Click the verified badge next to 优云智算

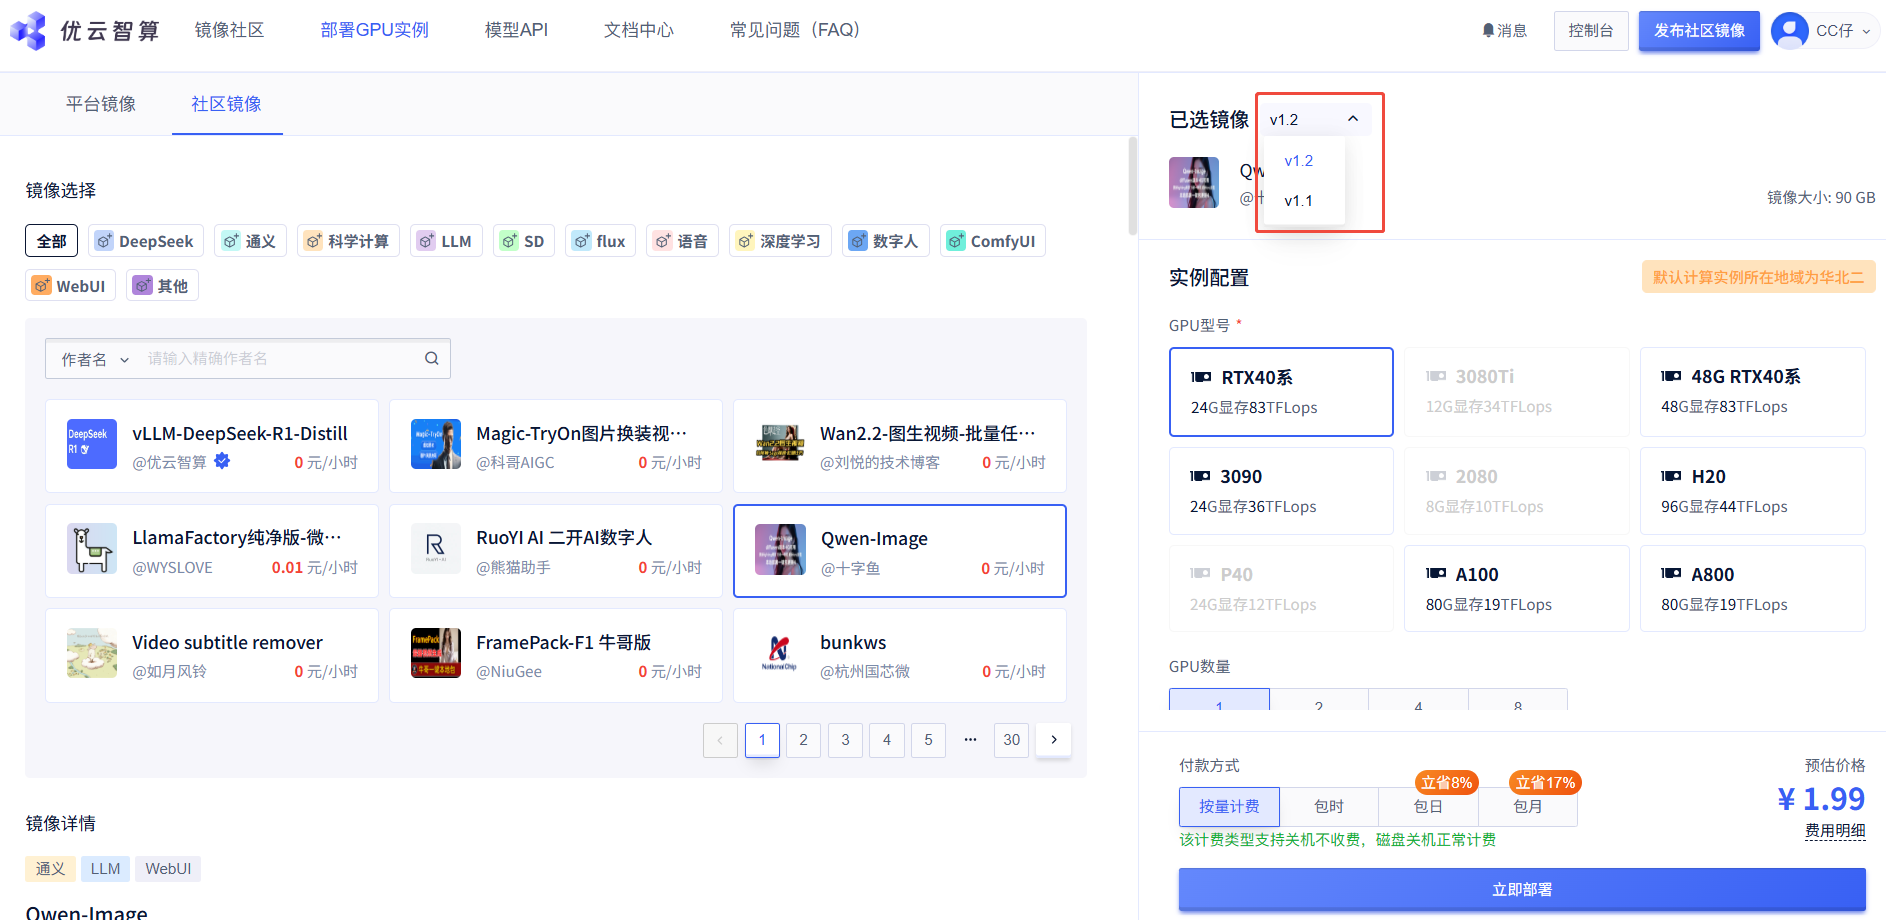tap(222, 461)
